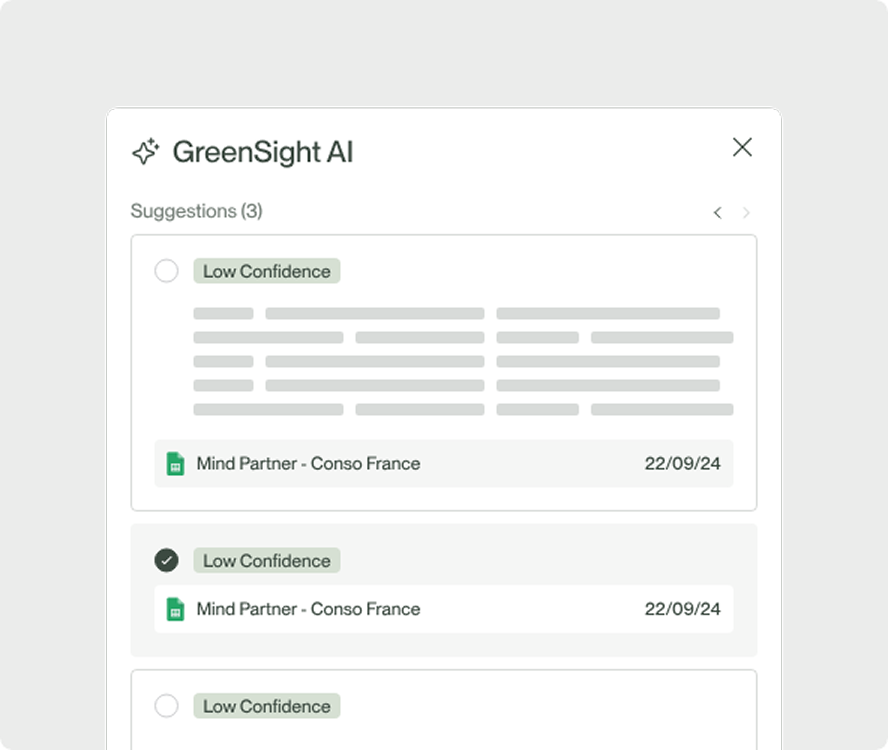Screen dimensions: 888x750
Task: Go to previous suggestion with left chevron
Action: [x=718, y=212]
